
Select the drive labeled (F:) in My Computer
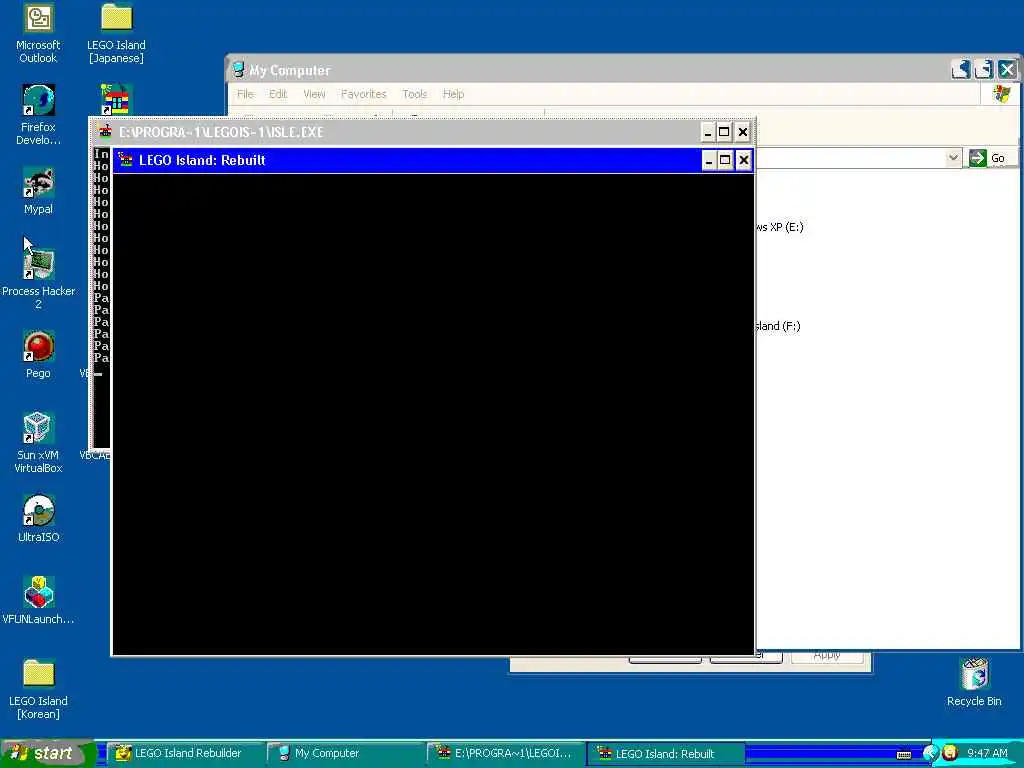(778, 326)
